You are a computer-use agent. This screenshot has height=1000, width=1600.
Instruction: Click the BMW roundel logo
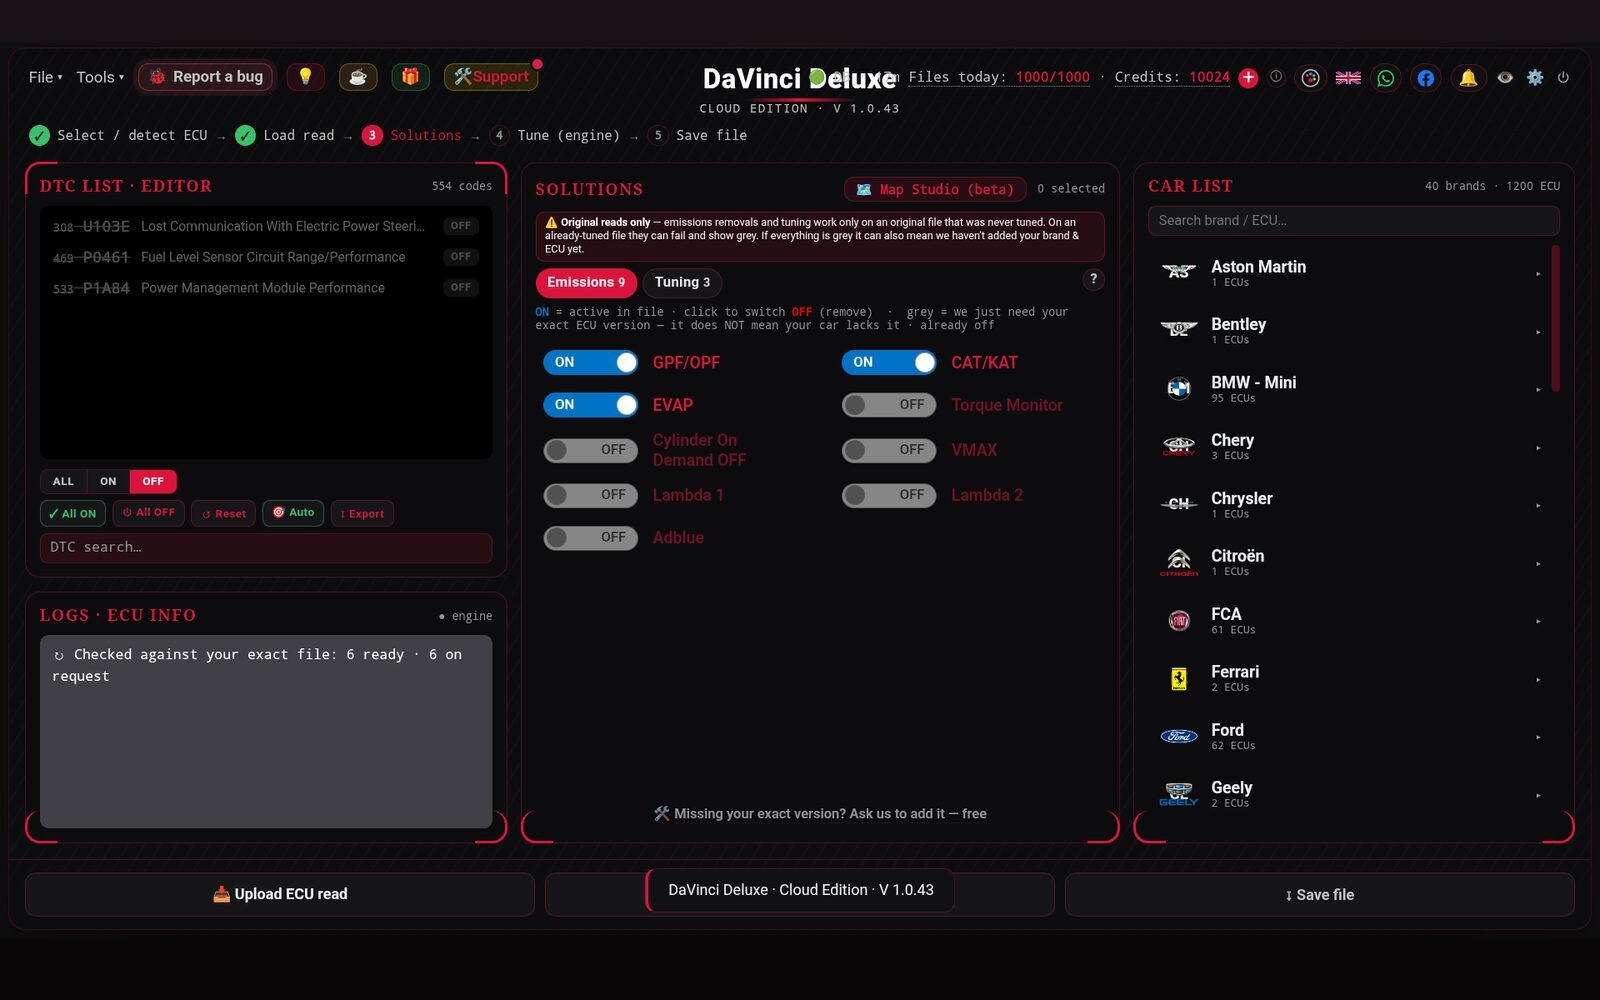pos(1179,388)
